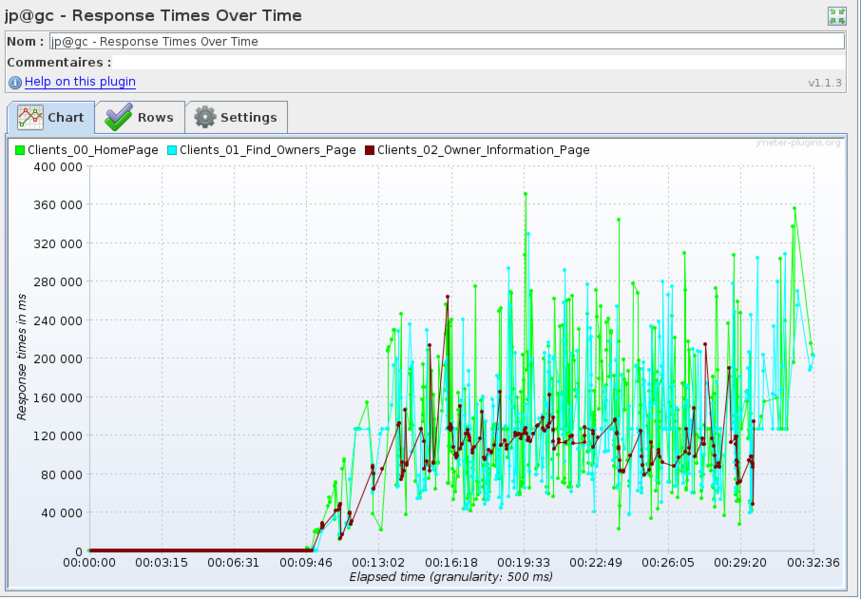The image size is (861, 599).
Task: Click the graph icon on the Chart tab
Action: (30, 117)
